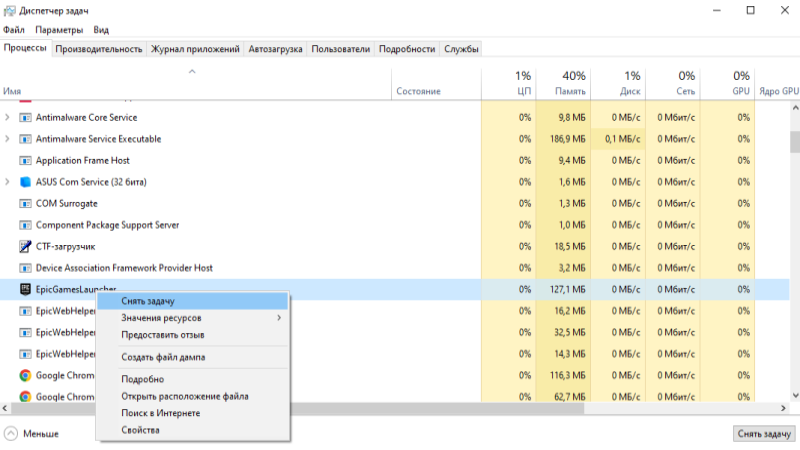Expand the Antimalware Core Service group
Viewport: 800px width, 450px height.
pyautogui.click(x=7, y=117)
